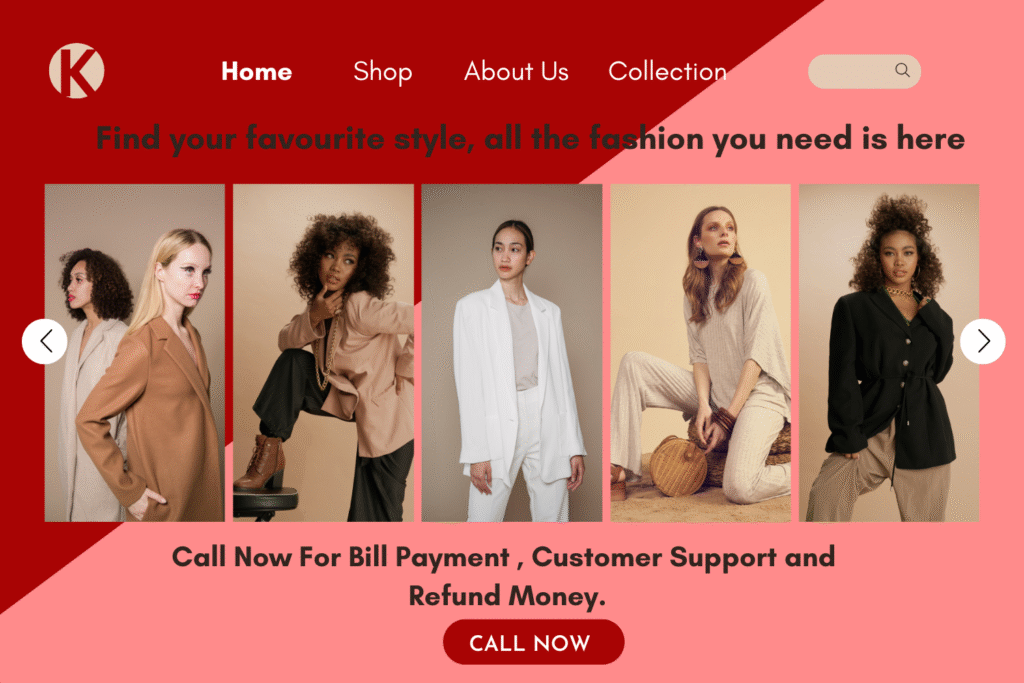Viewport: 1024px width, 683px height.
Task: Click inside the beige search field
Action: [864, 71]
